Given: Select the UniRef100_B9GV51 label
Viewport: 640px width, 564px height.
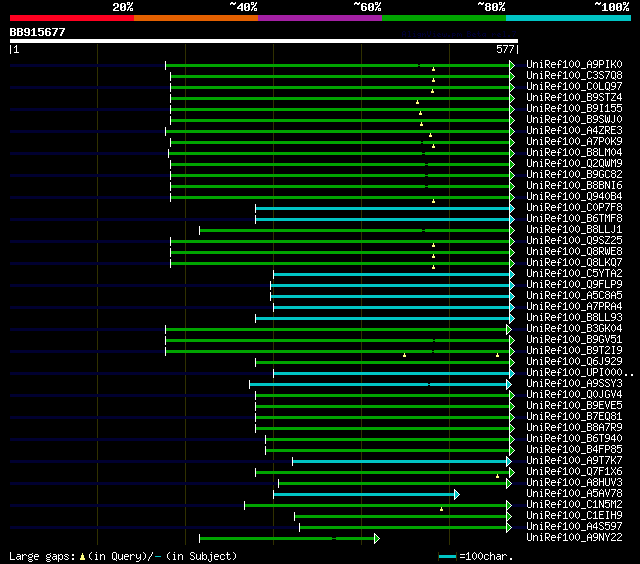Looking at the screenshot, I should pyautogui.click(x=574, y=340).
